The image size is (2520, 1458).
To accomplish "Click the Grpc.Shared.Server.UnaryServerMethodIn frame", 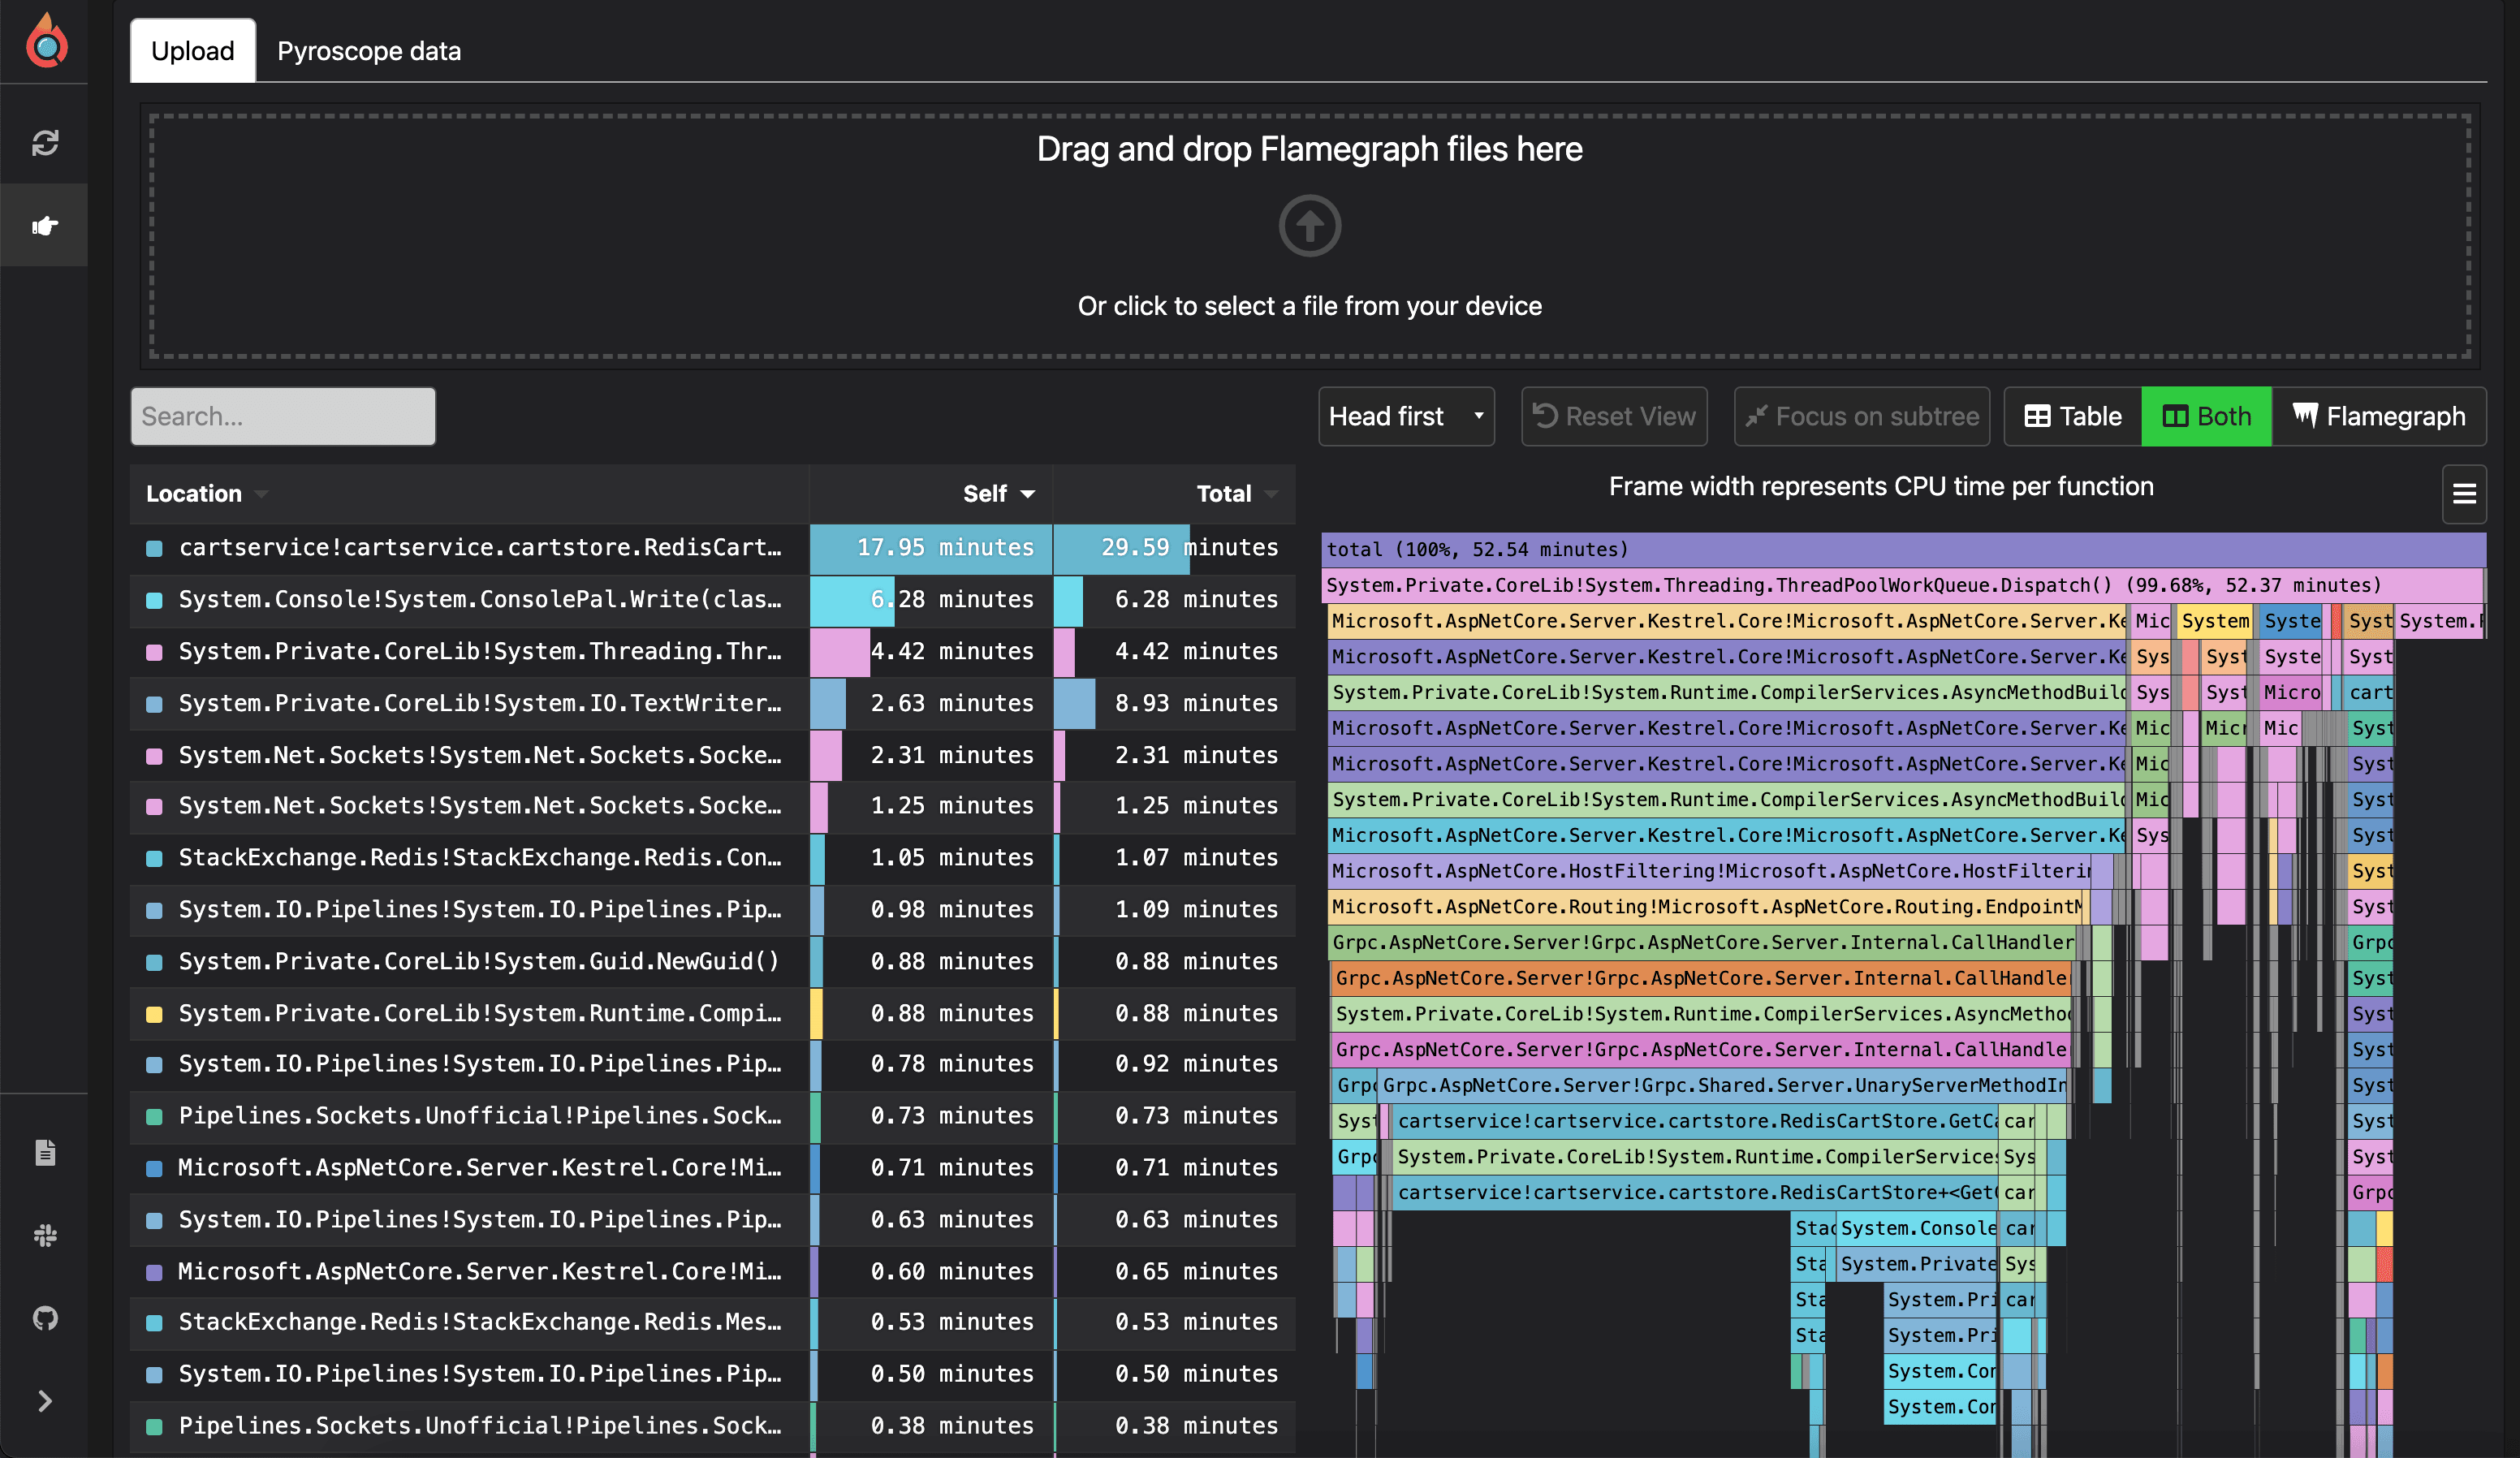I will [1723, 1085].
